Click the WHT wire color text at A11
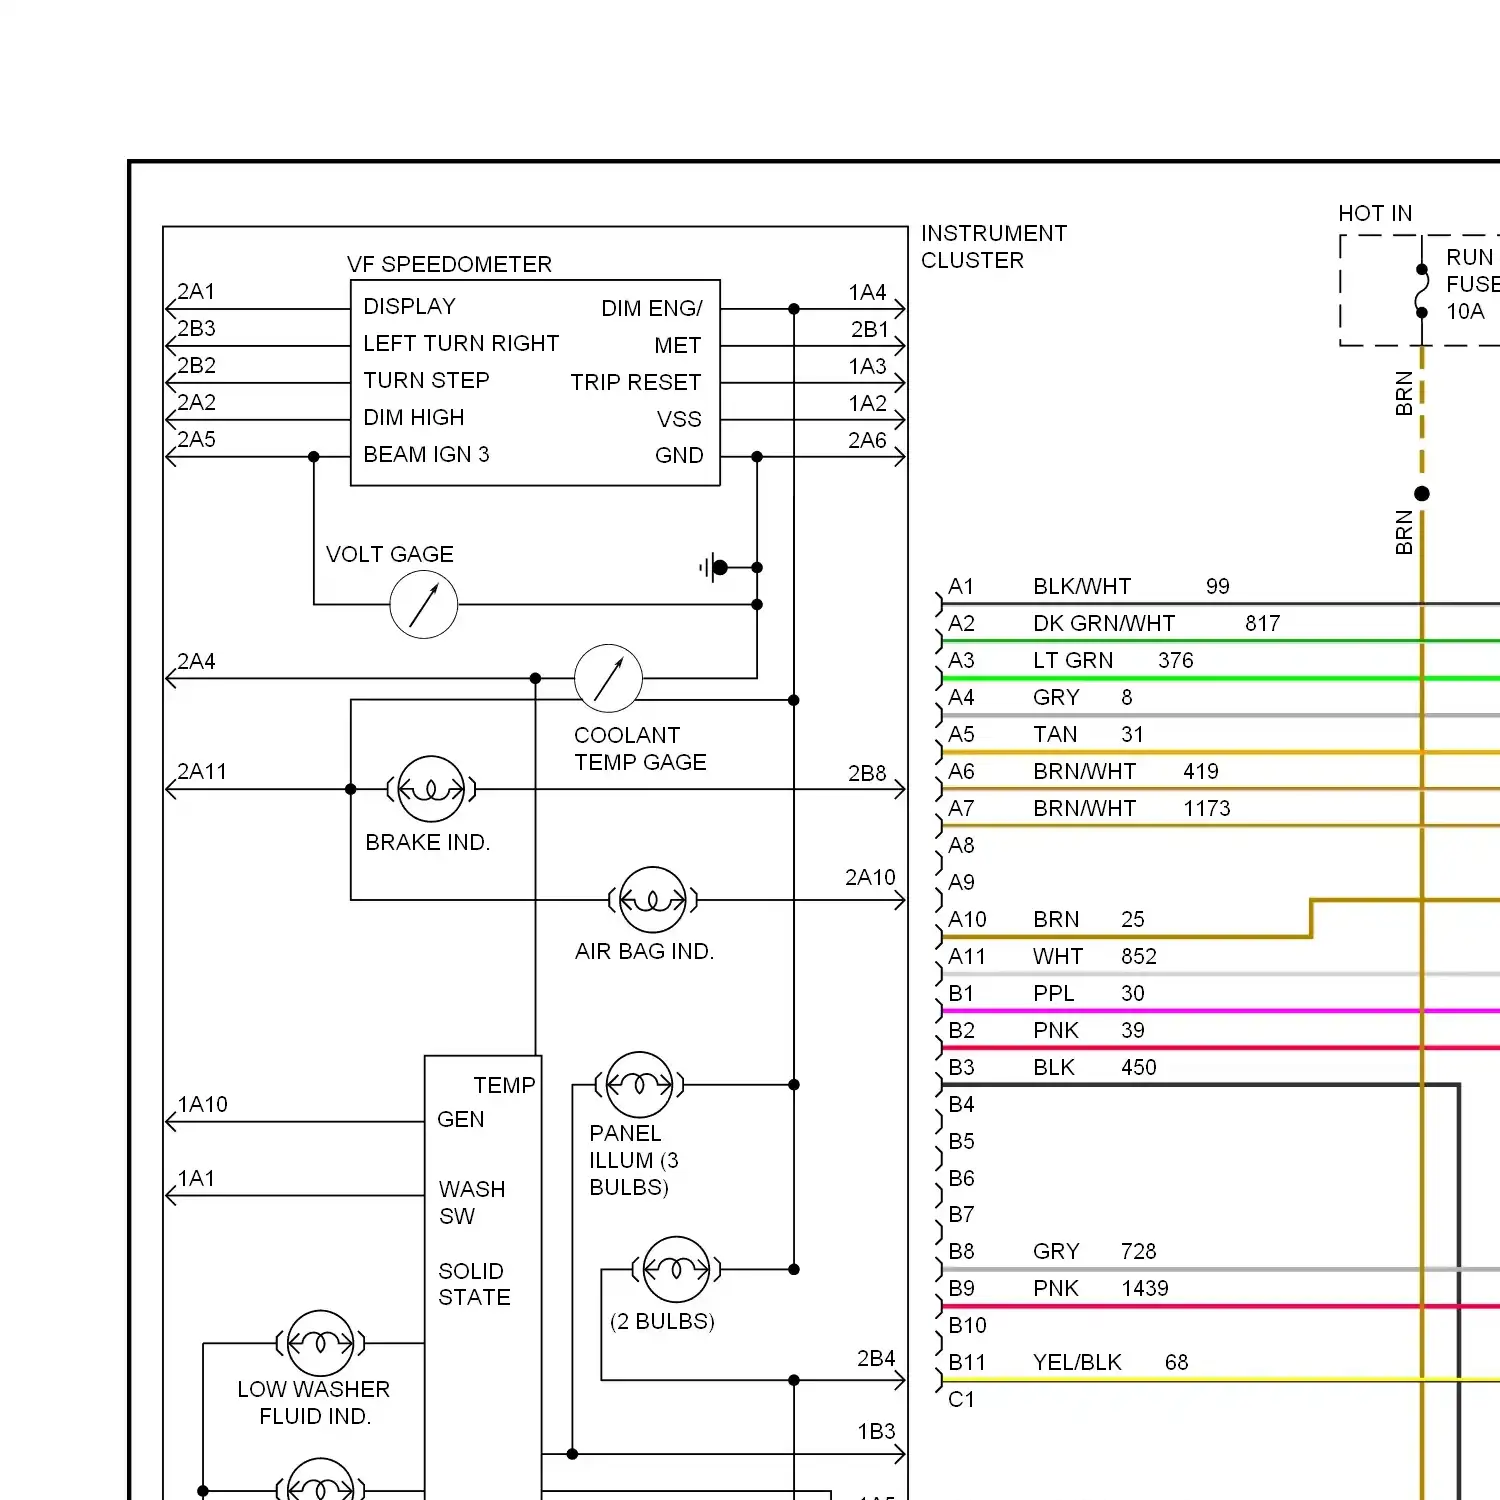Screen dimensions: 1500x1500 tap(1058, 956)
